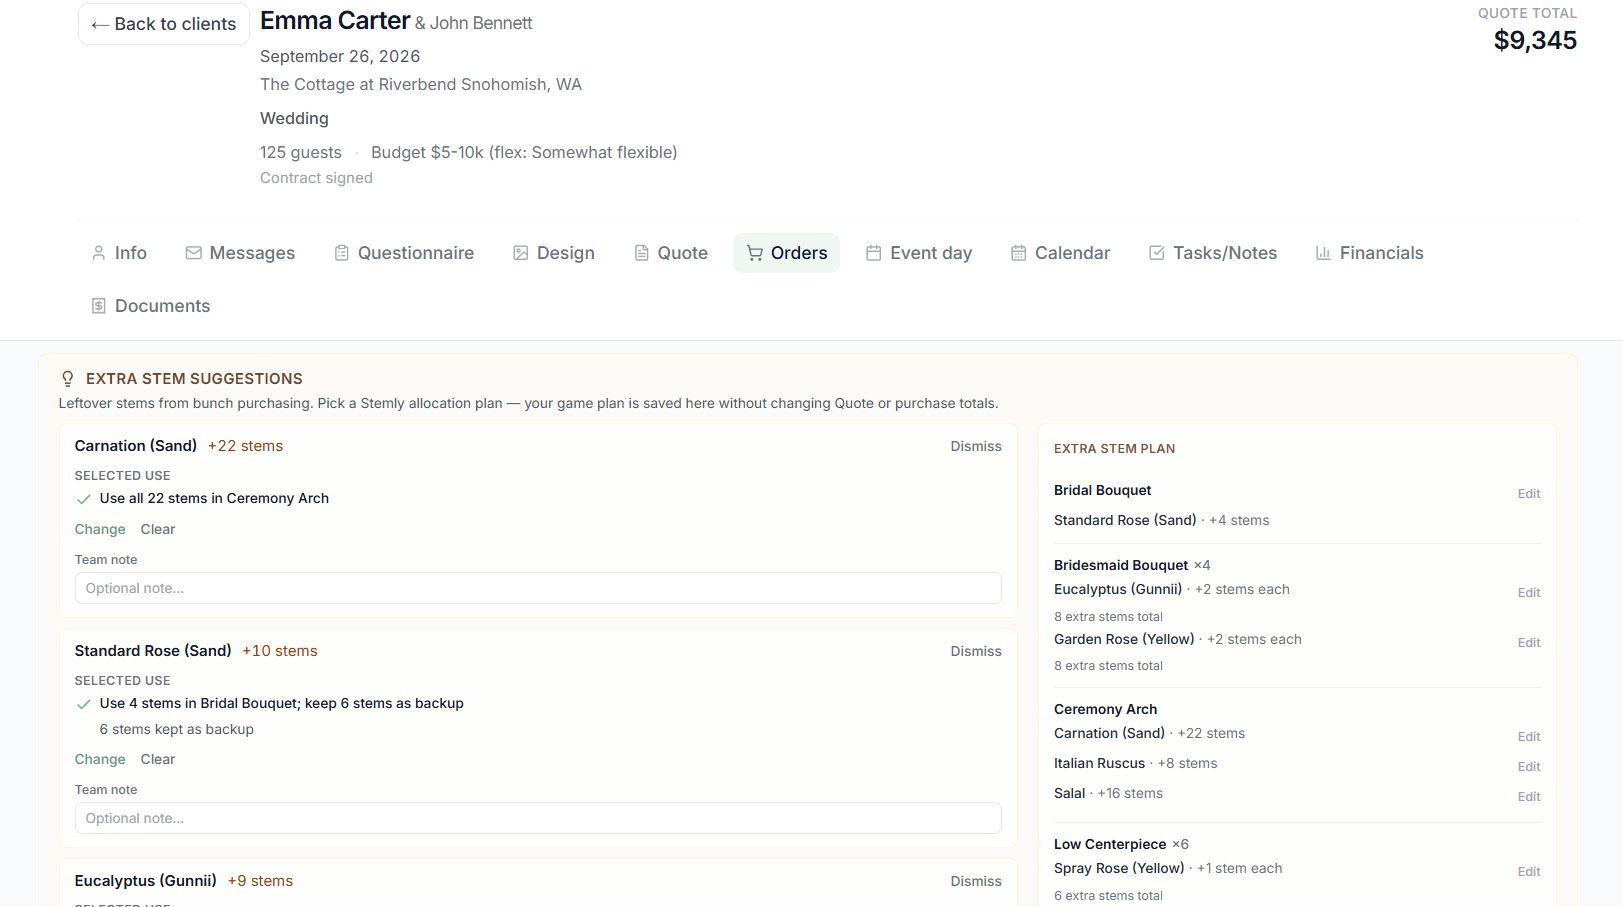Open the Calendar tab

pyautogui.click(x=1061, y=253)
